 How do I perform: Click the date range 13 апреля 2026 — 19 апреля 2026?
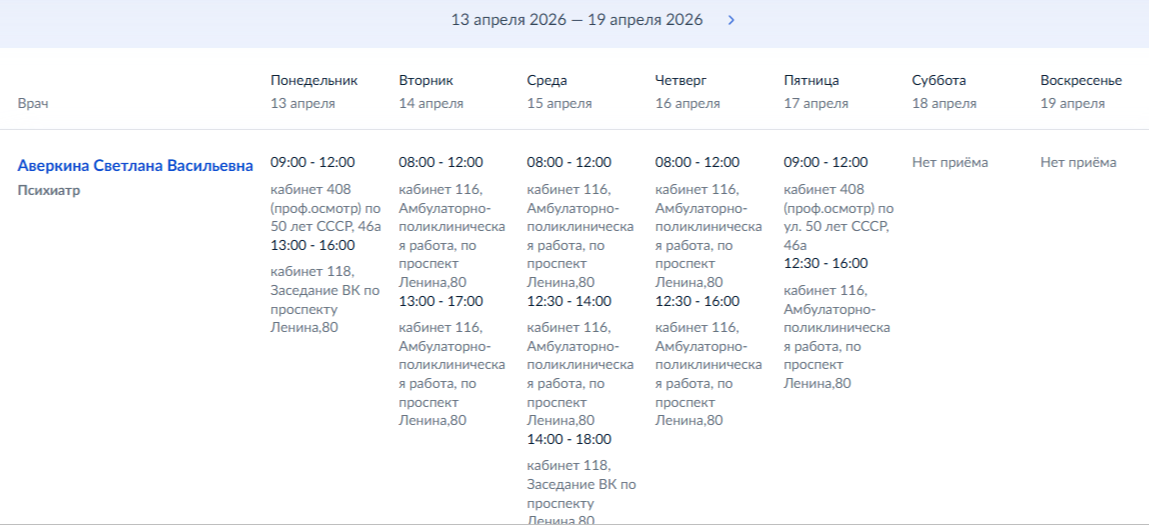576,20
